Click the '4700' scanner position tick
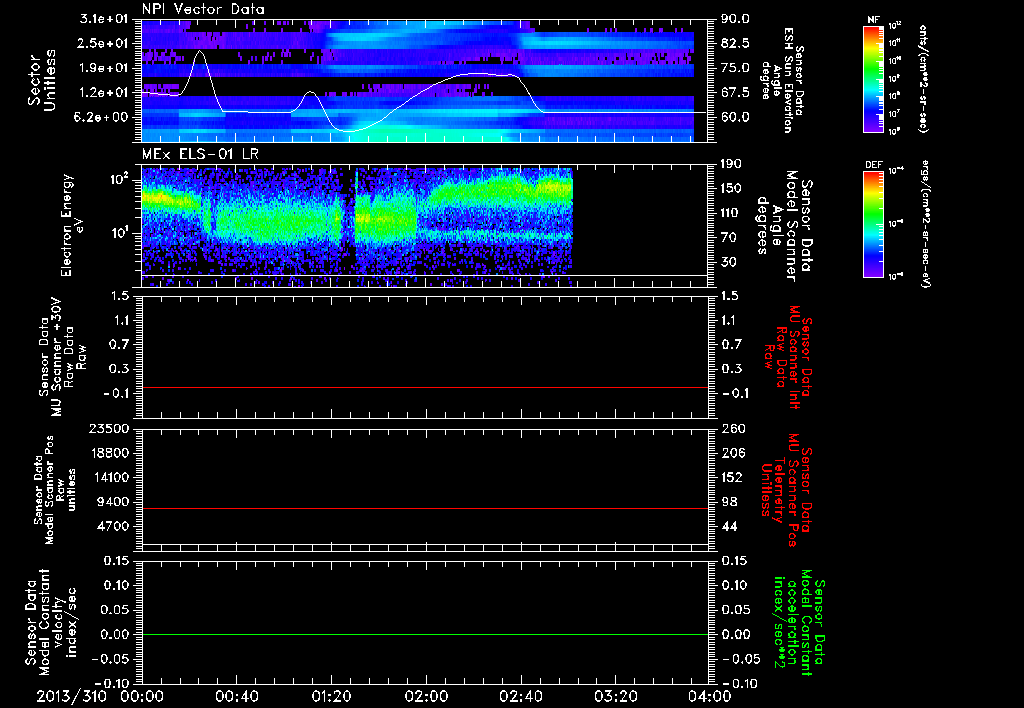Image resolution: width=1024 pixels, height=708 pixels. tap(113, 526)
